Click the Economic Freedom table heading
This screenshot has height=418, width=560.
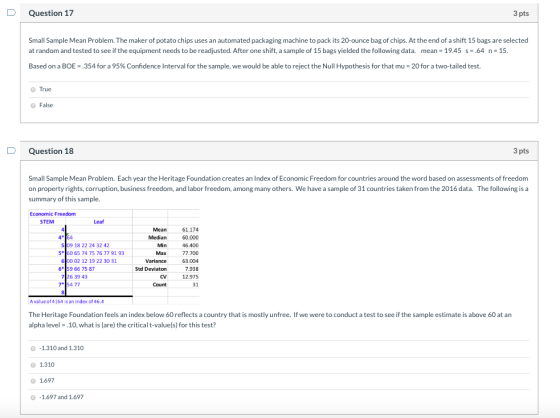tap(53, 214)
